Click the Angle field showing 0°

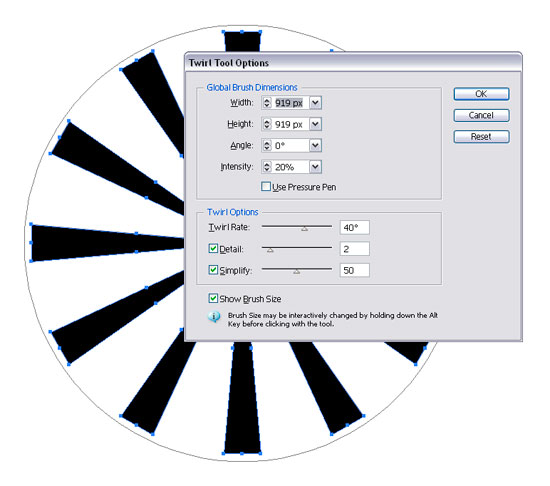(x=290, y=146)
